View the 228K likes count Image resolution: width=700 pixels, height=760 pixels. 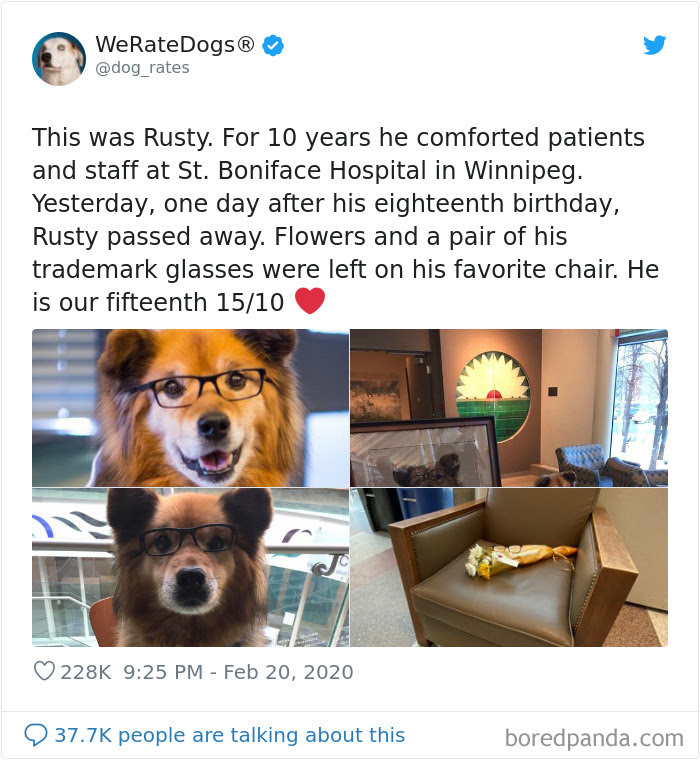(86, 672)
